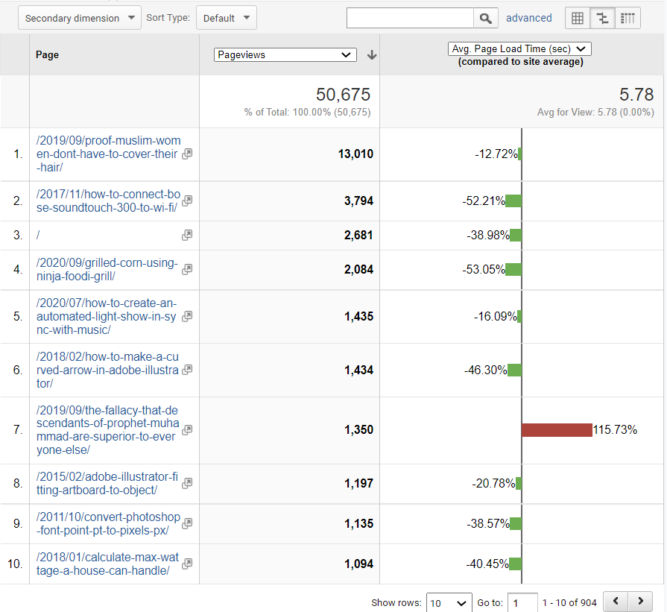This screenshot has width=667, height=612.
Task: Click the -38.57% load time value
Action: pyautogui.click(x=488, y=524)
